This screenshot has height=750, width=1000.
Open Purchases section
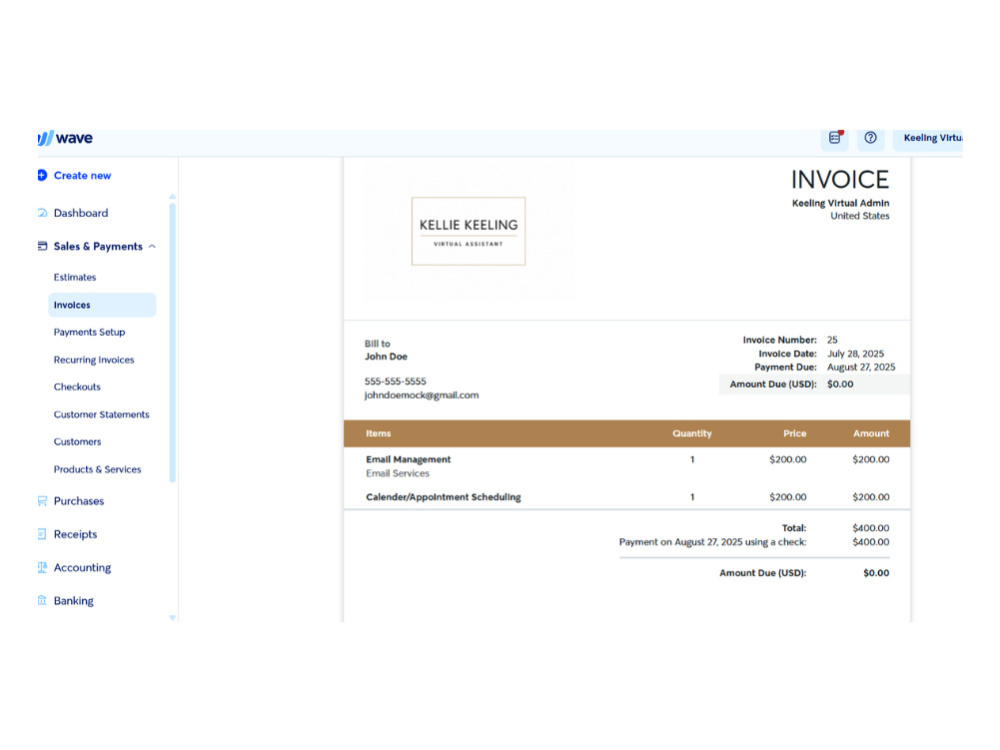[78, 501]
